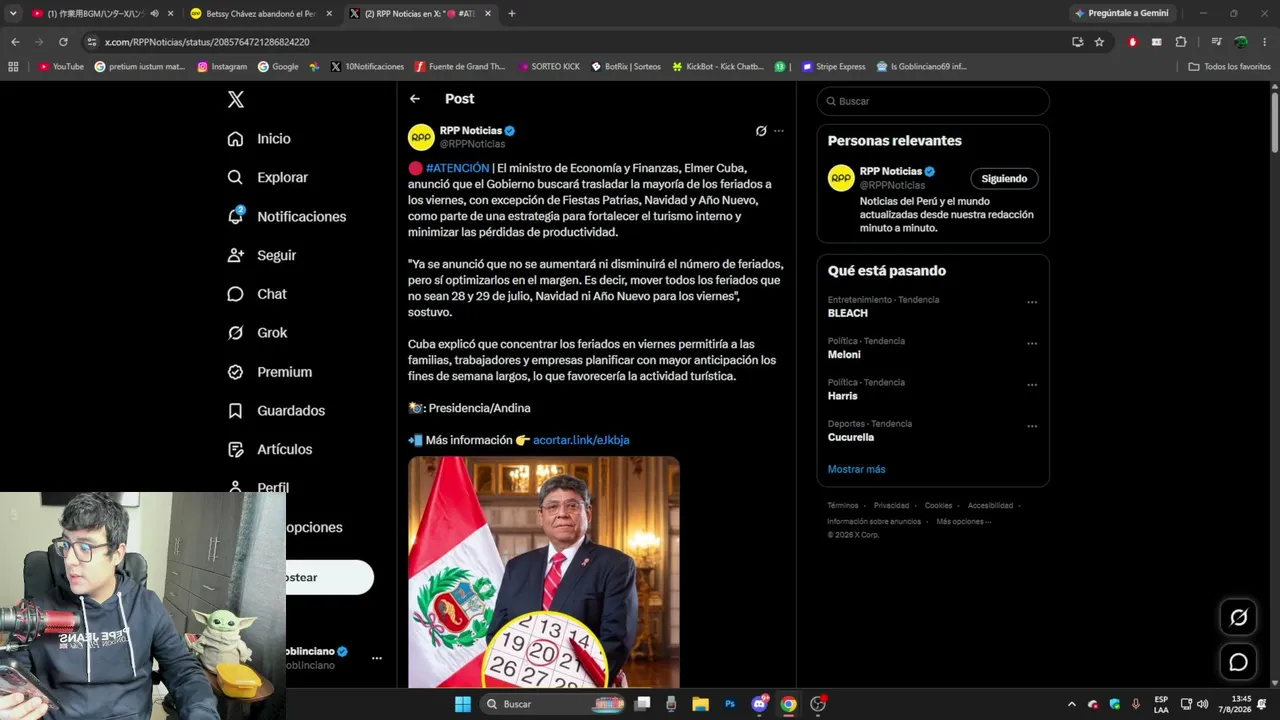This screenshot has width=1280, height=720.
Task: Open Discord from the taskbar
Action: point(759,704)
